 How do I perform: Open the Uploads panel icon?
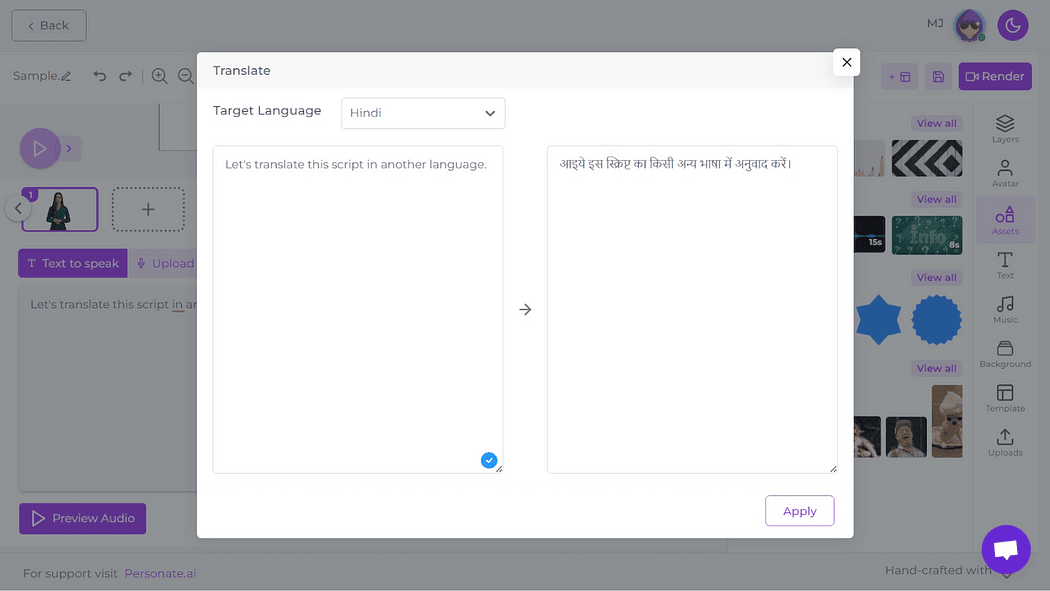(x=1005, y=442)
